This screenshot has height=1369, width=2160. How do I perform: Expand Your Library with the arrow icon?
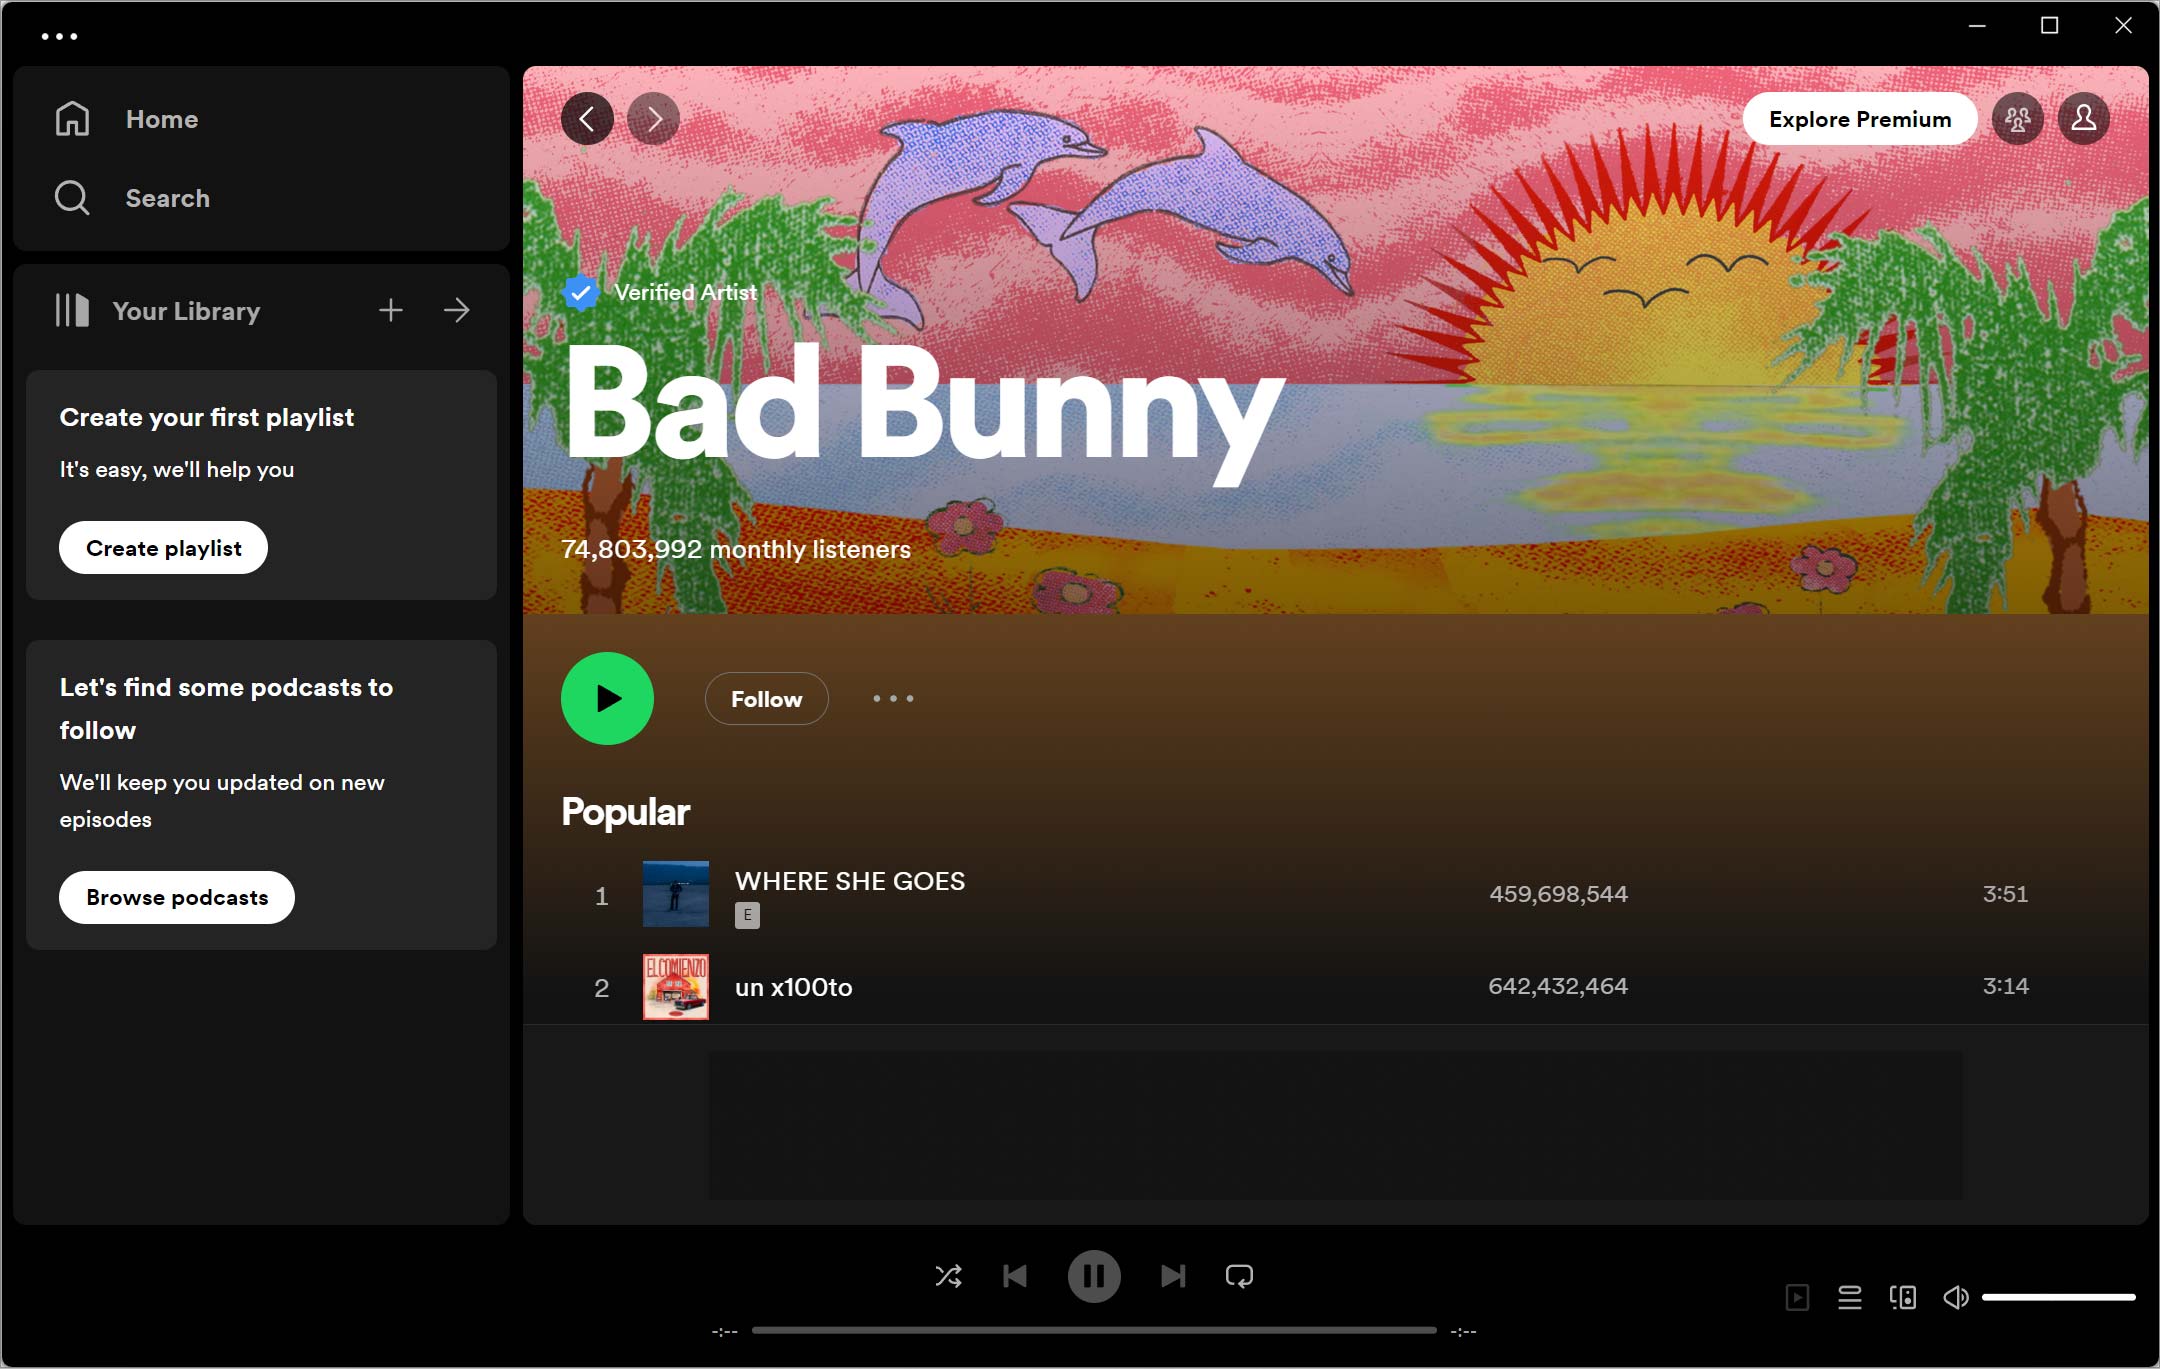coord(457,310)
